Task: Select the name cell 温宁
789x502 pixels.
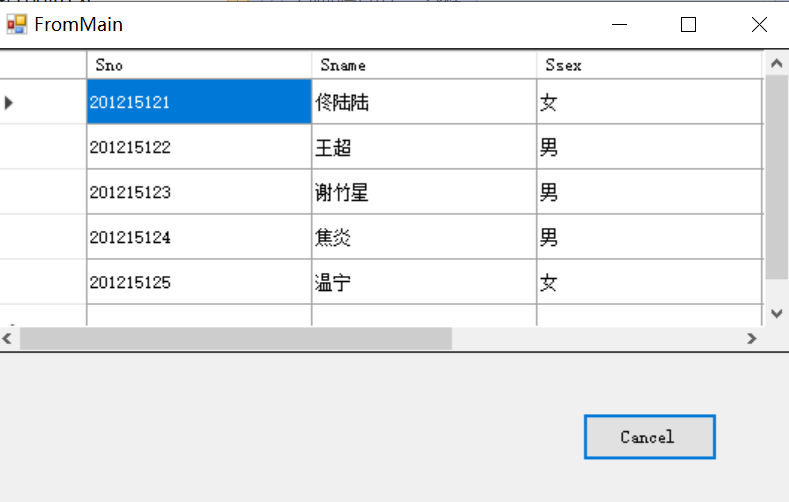Action: (424, 282)
